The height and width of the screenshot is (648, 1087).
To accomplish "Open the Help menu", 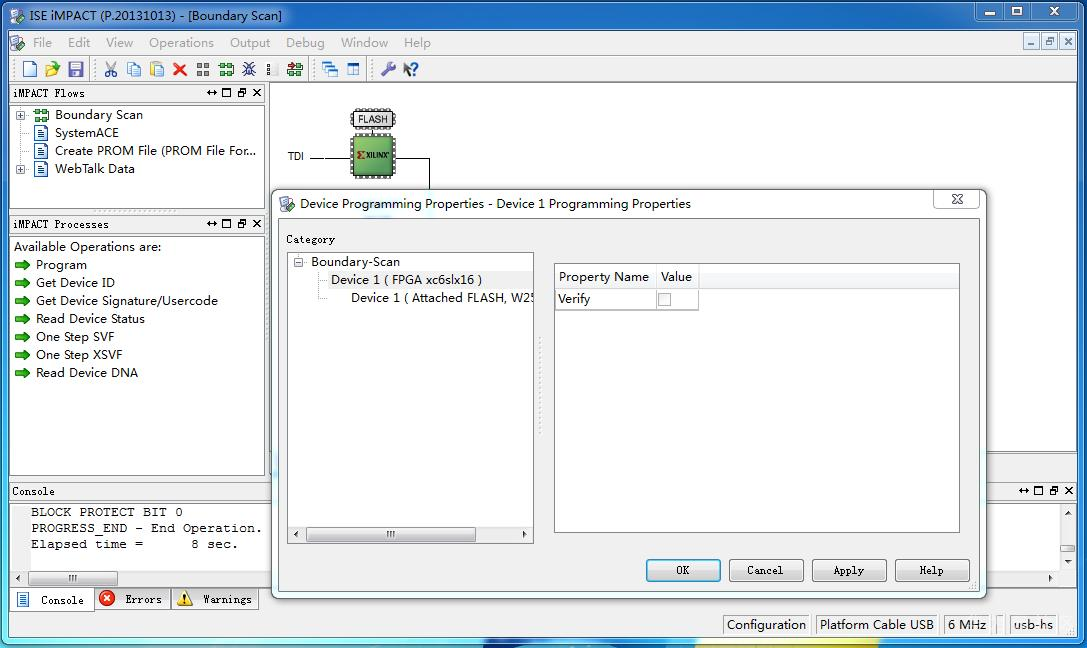I will 417,42.
